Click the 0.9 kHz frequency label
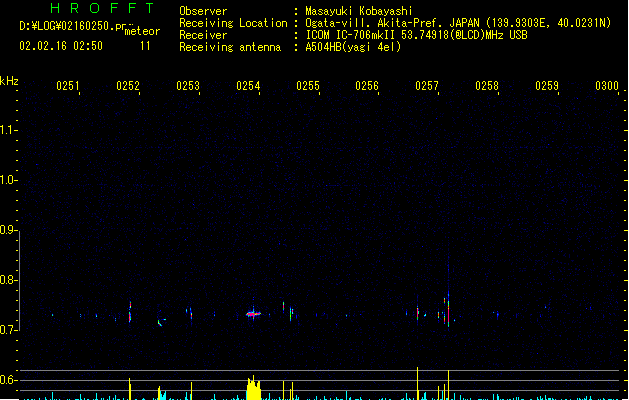Viewport: 629px width, 400px height. (7, 230)
